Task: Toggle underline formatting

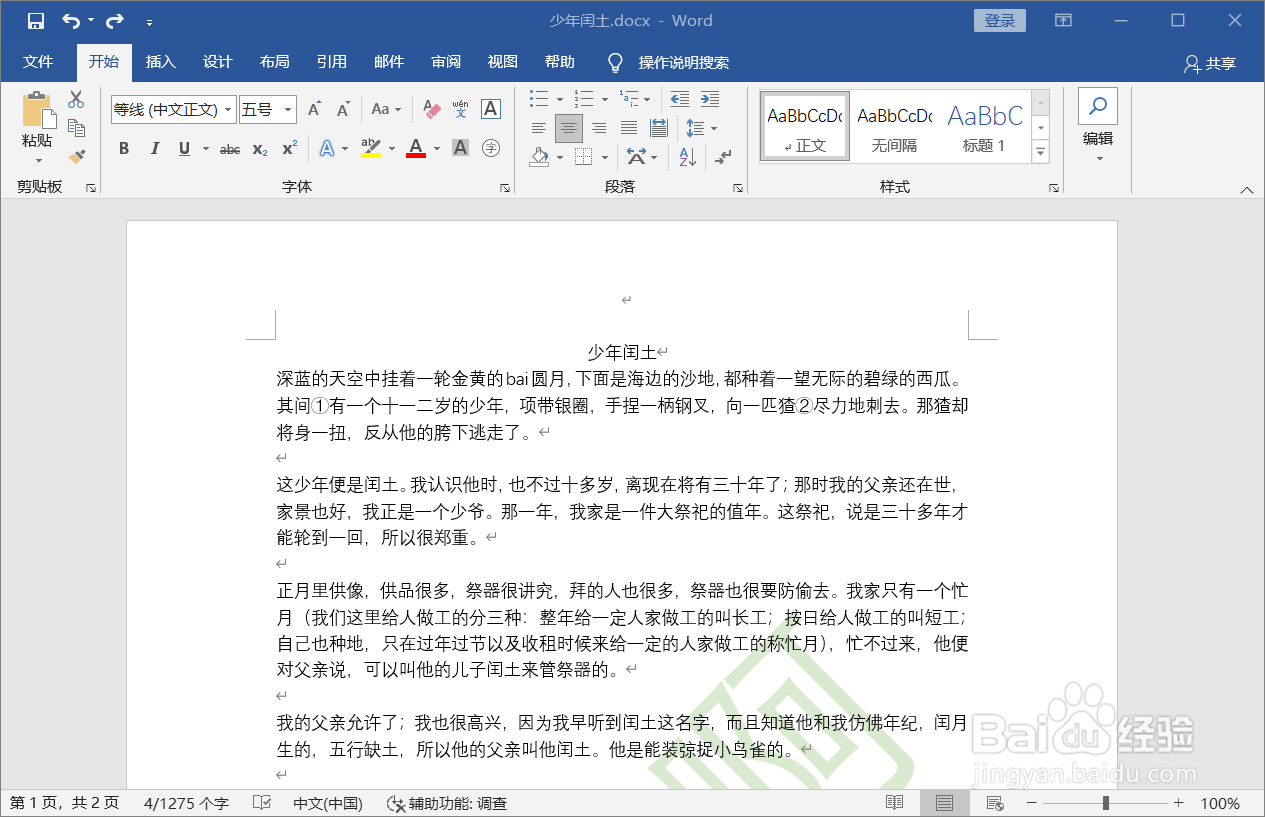Action: 184,149
